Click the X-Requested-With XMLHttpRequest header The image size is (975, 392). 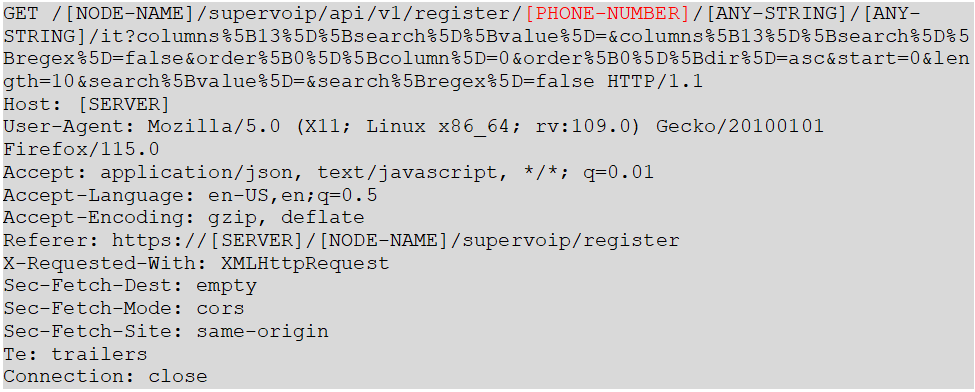tap(196, 263)
